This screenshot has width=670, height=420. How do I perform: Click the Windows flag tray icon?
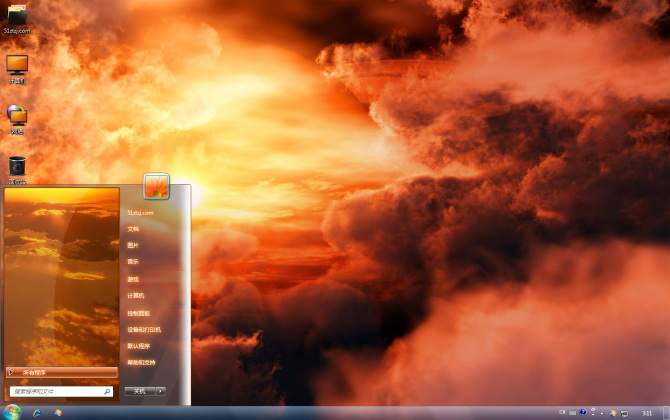click(x=613, y=413)
